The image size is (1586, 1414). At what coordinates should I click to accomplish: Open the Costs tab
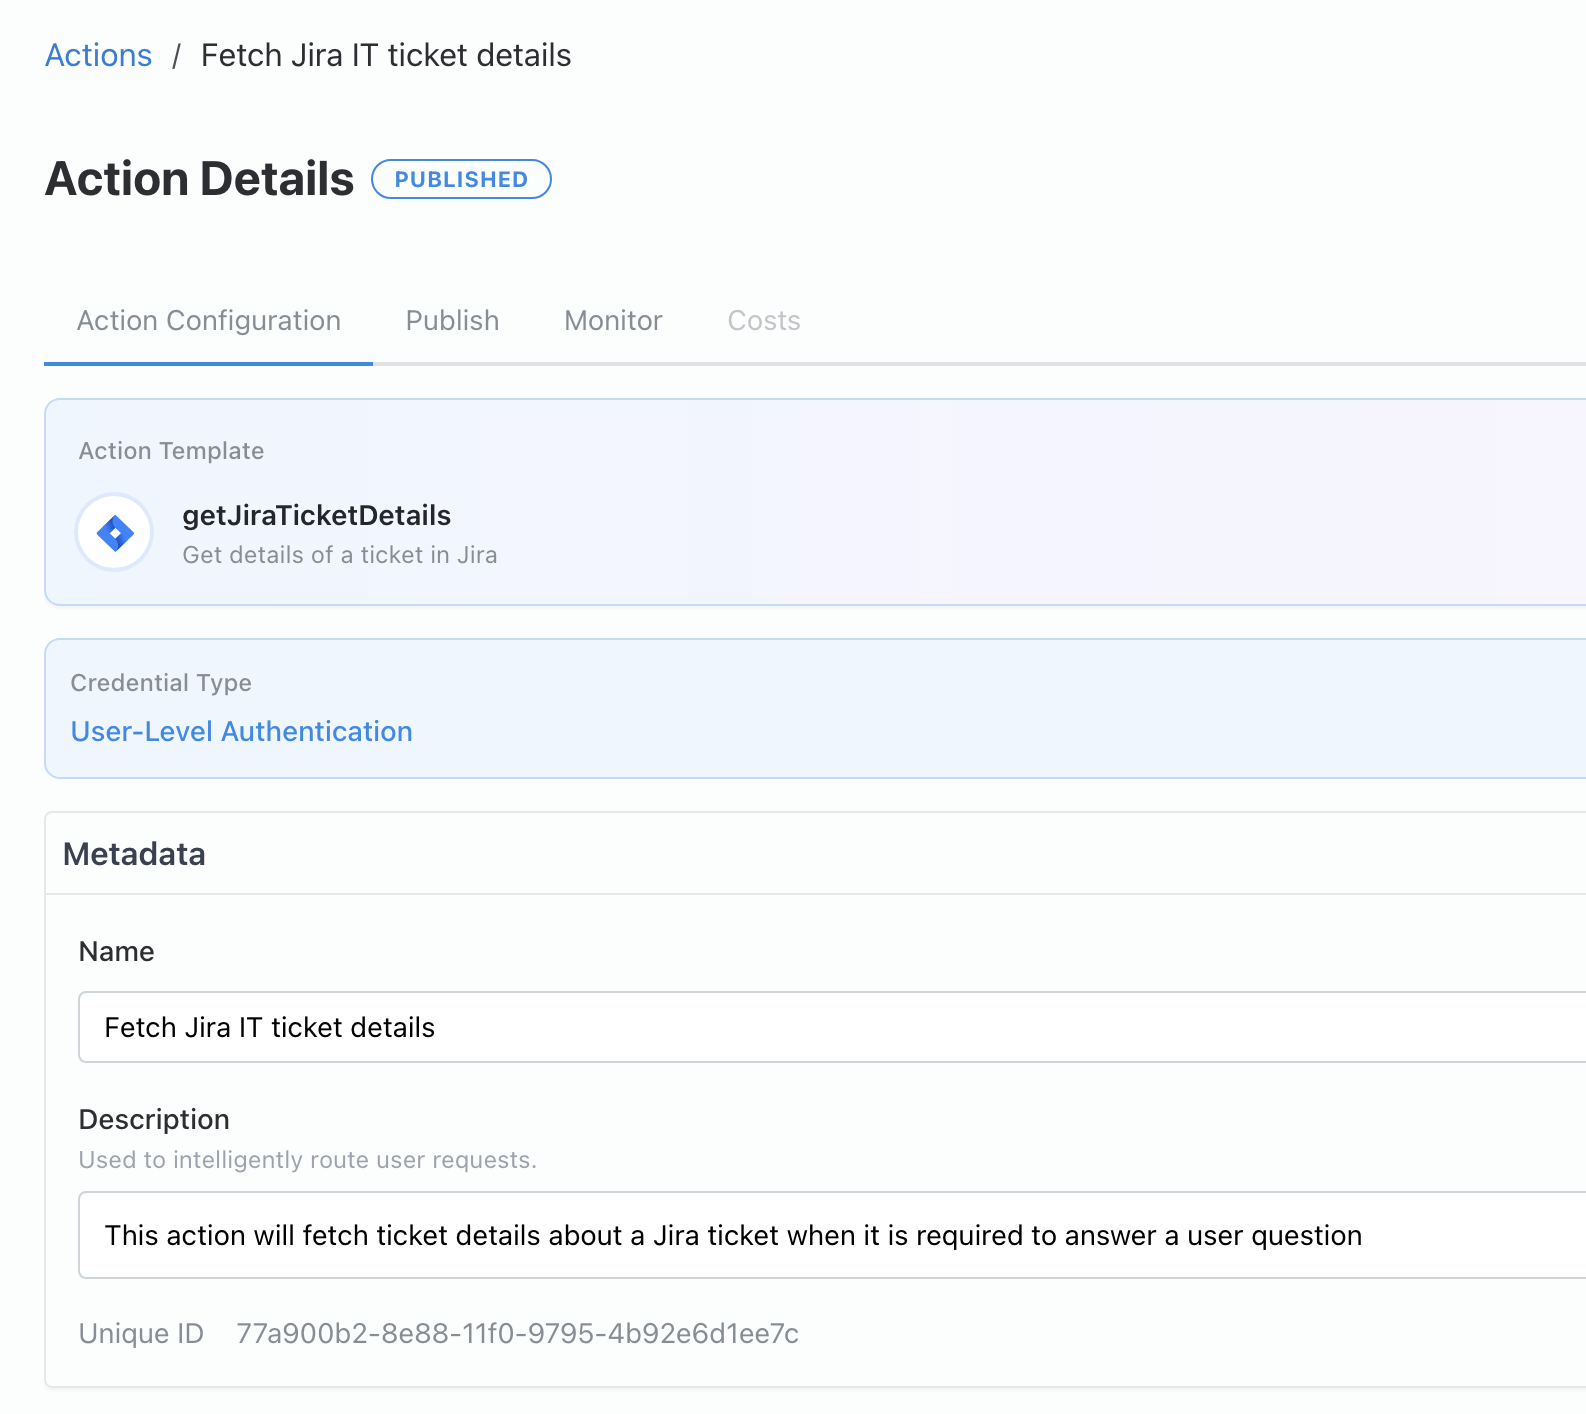(x=763, y=321)
